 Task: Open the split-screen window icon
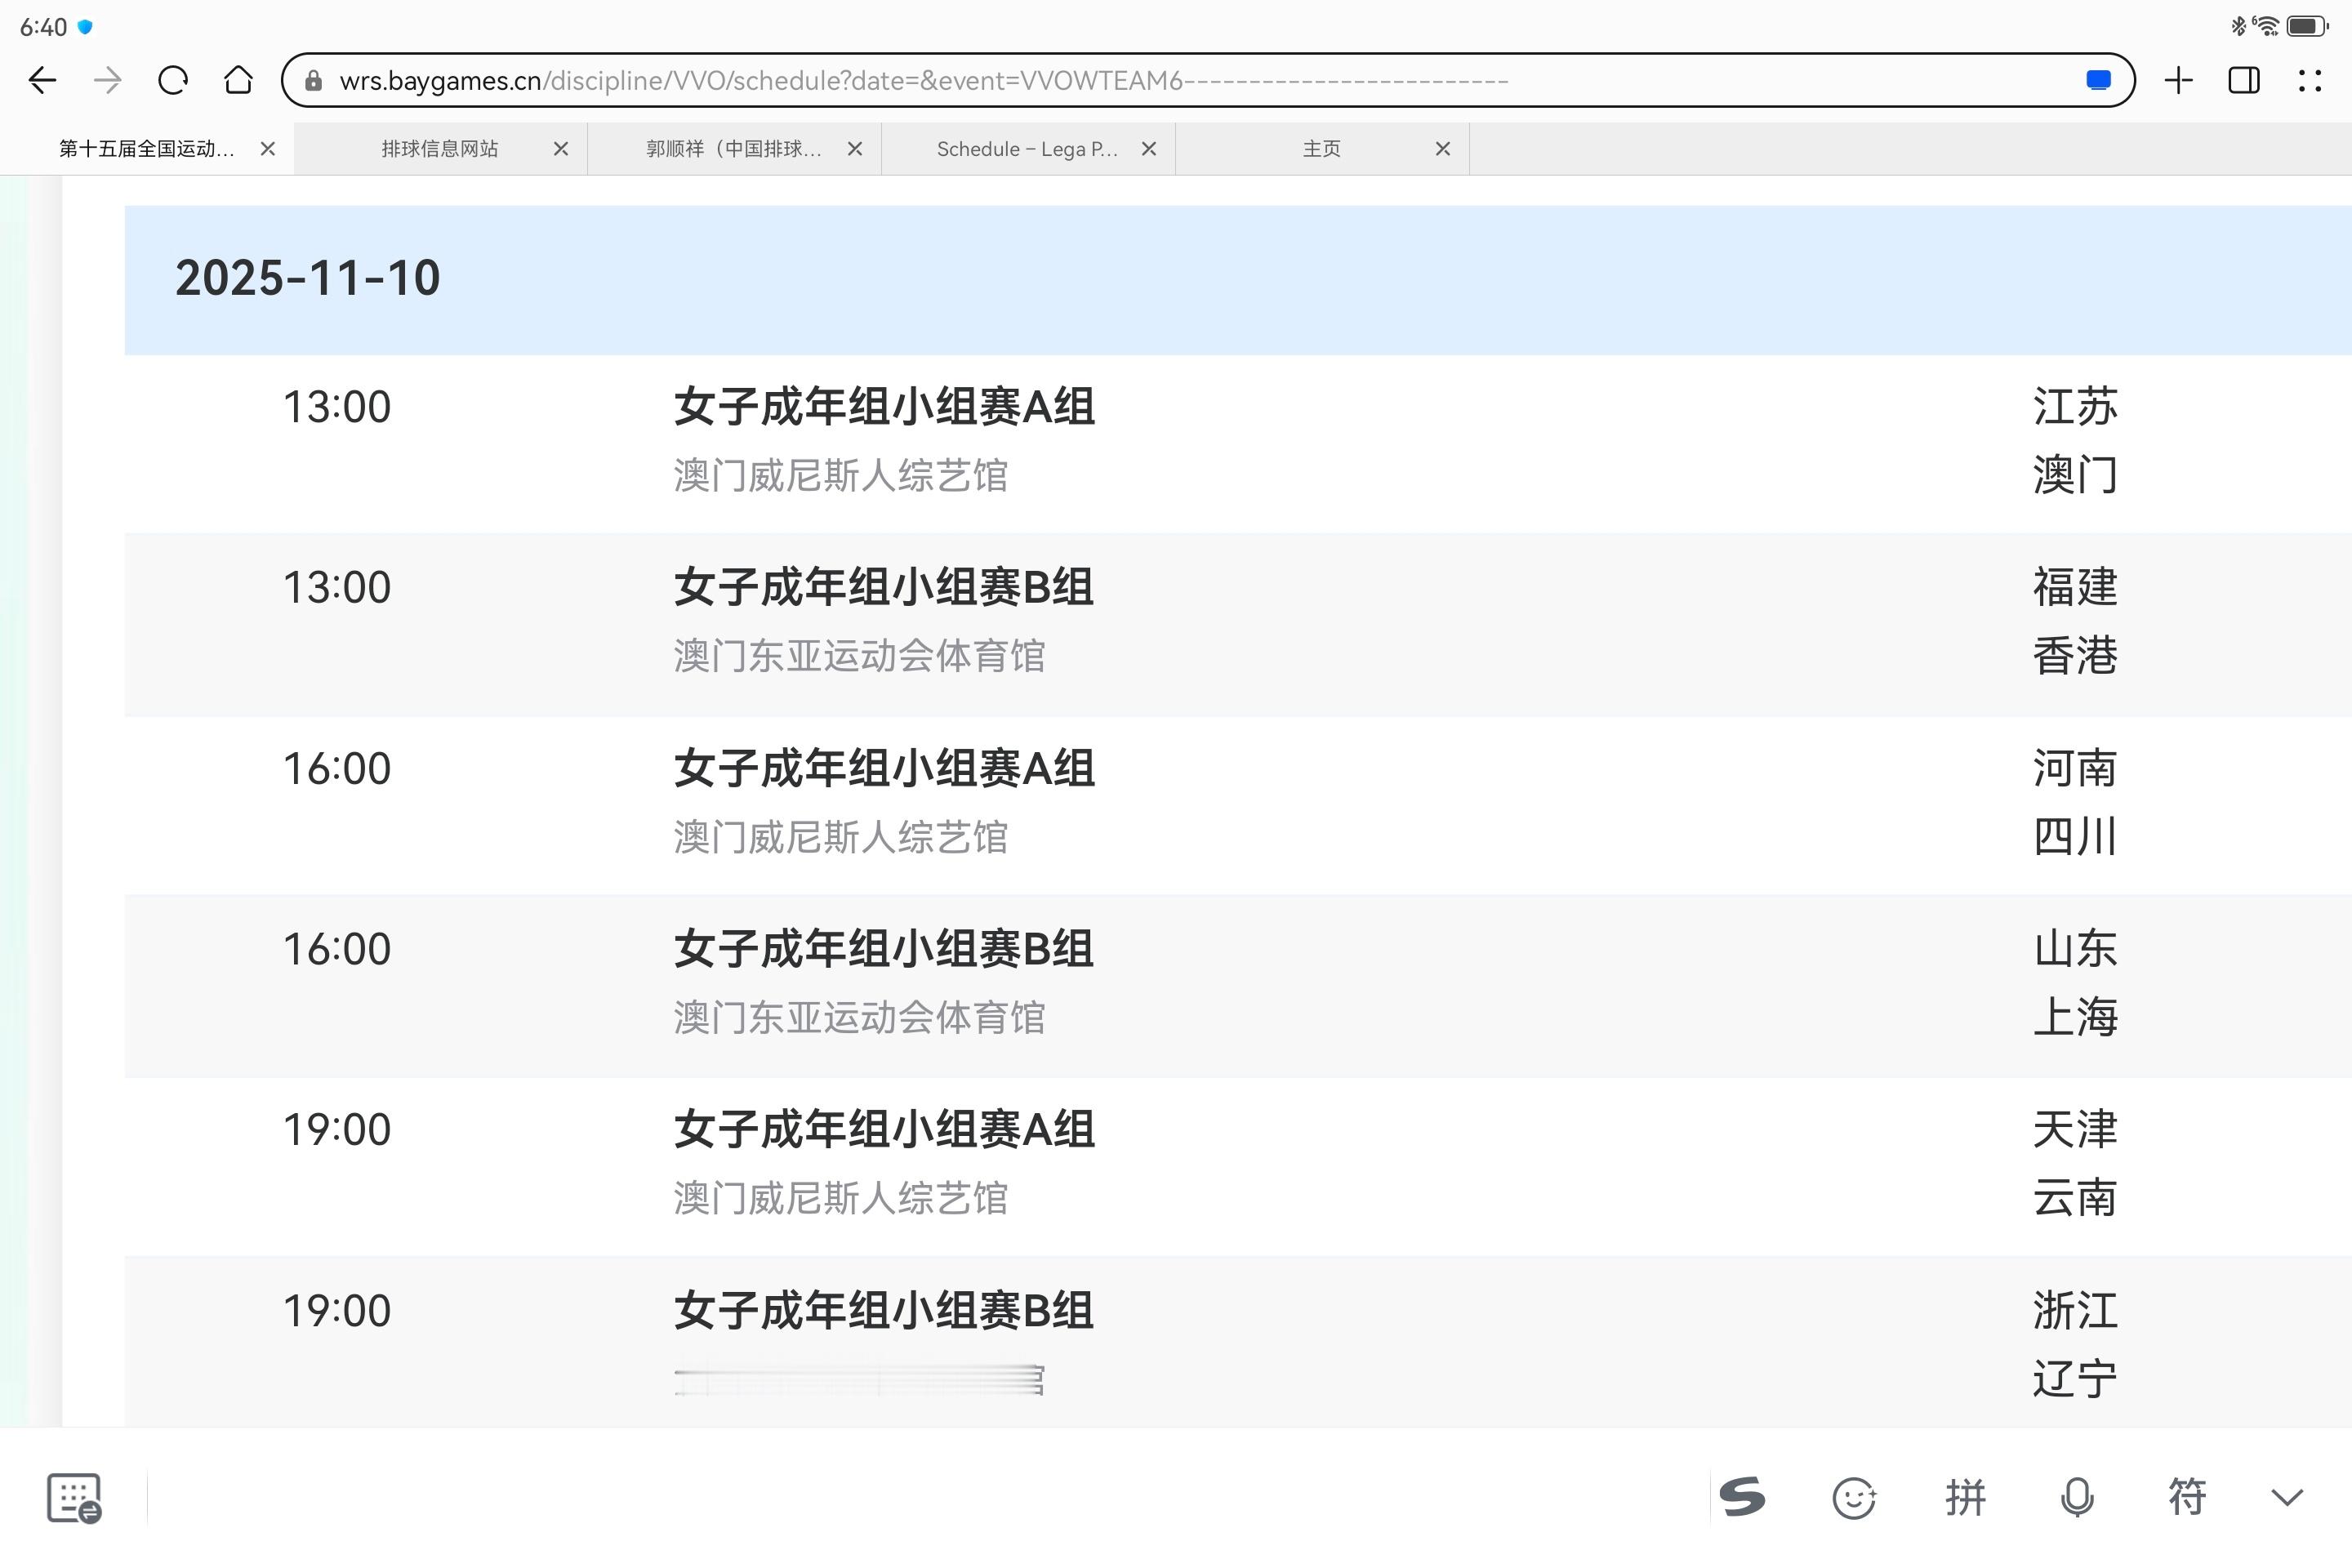click(2244, 80)
